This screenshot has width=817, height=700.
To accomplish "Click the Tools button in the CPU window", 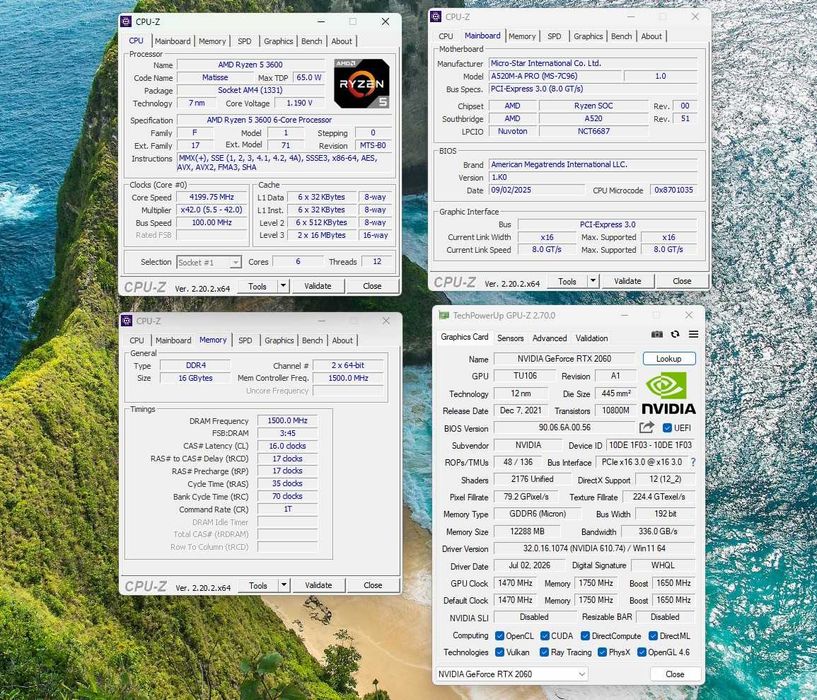I will [x=257, y=286].
